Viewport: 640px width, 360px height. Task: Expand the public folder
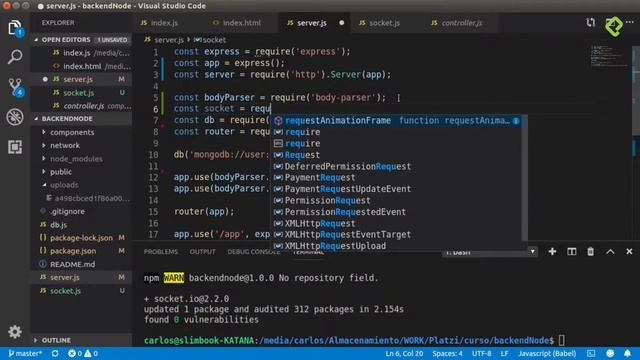coord(61,172)
